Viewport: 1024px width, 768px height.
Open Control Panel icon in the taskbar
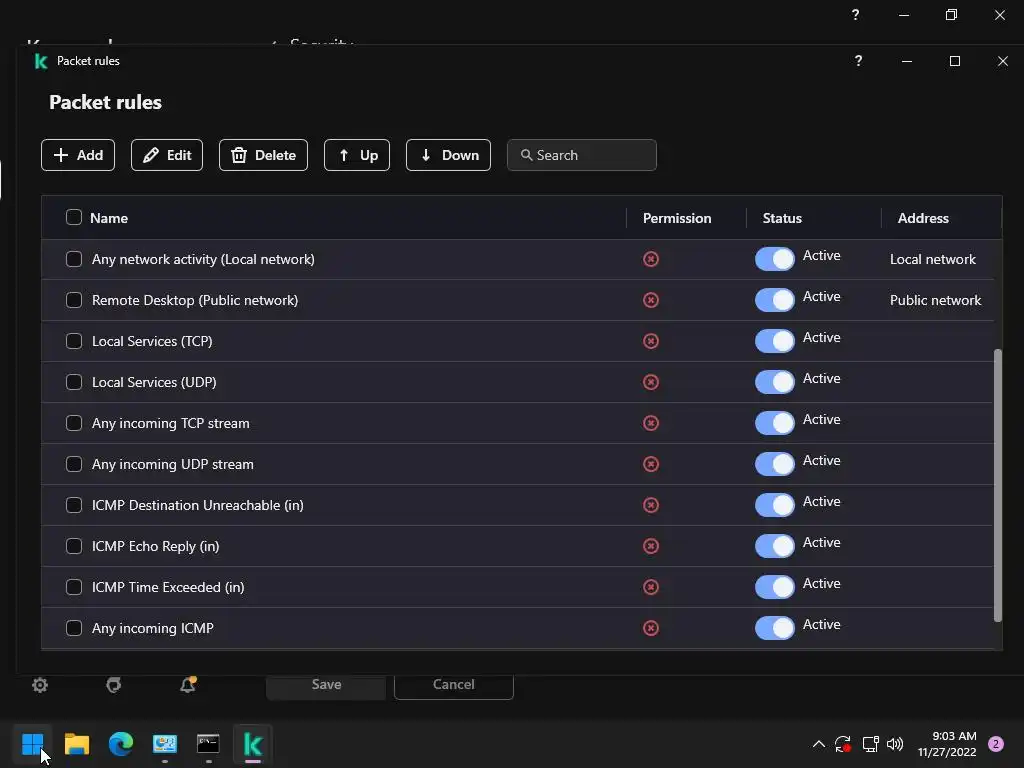pyautogui.click(x=165, y=744)
